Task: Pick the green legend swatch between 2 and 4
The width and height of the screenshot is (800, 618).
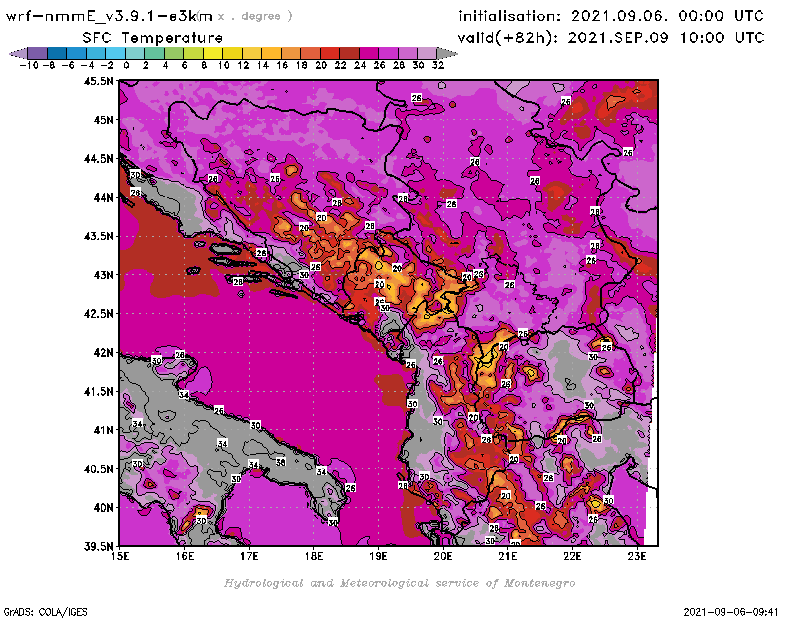Action: [x=154, y=53]
